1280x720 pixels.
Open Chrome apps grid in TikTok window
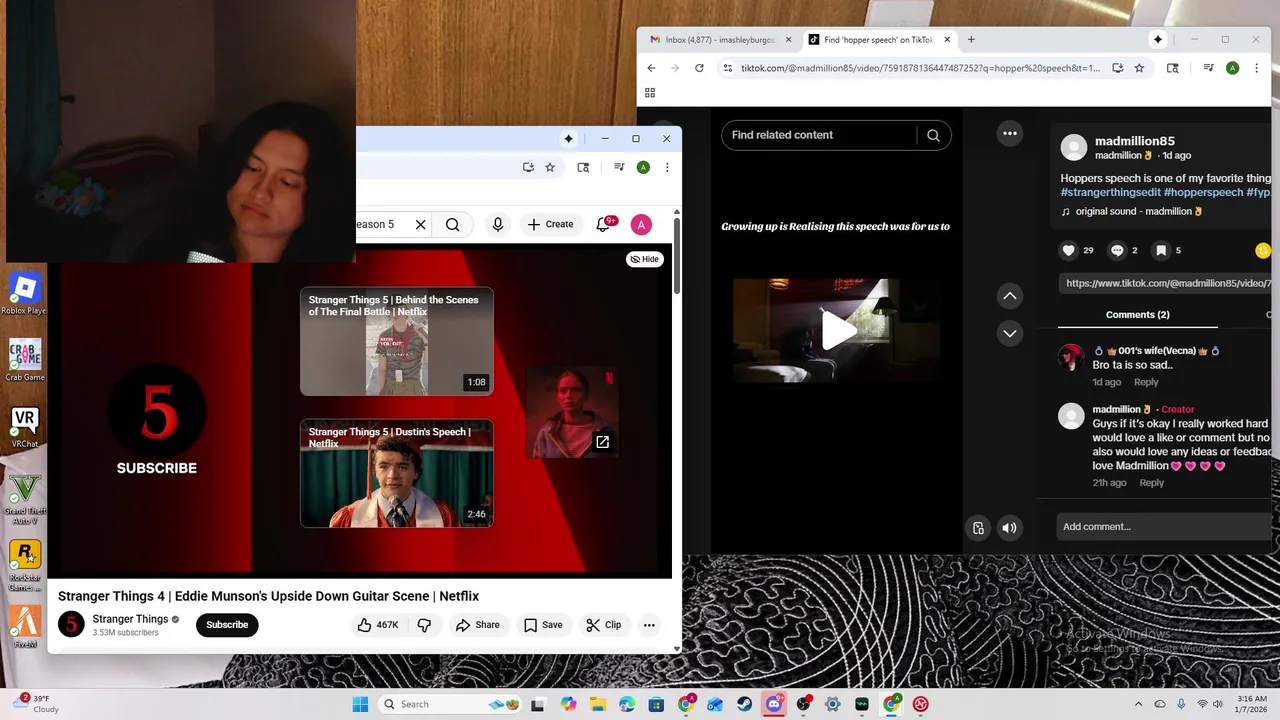tap(650, 93)
